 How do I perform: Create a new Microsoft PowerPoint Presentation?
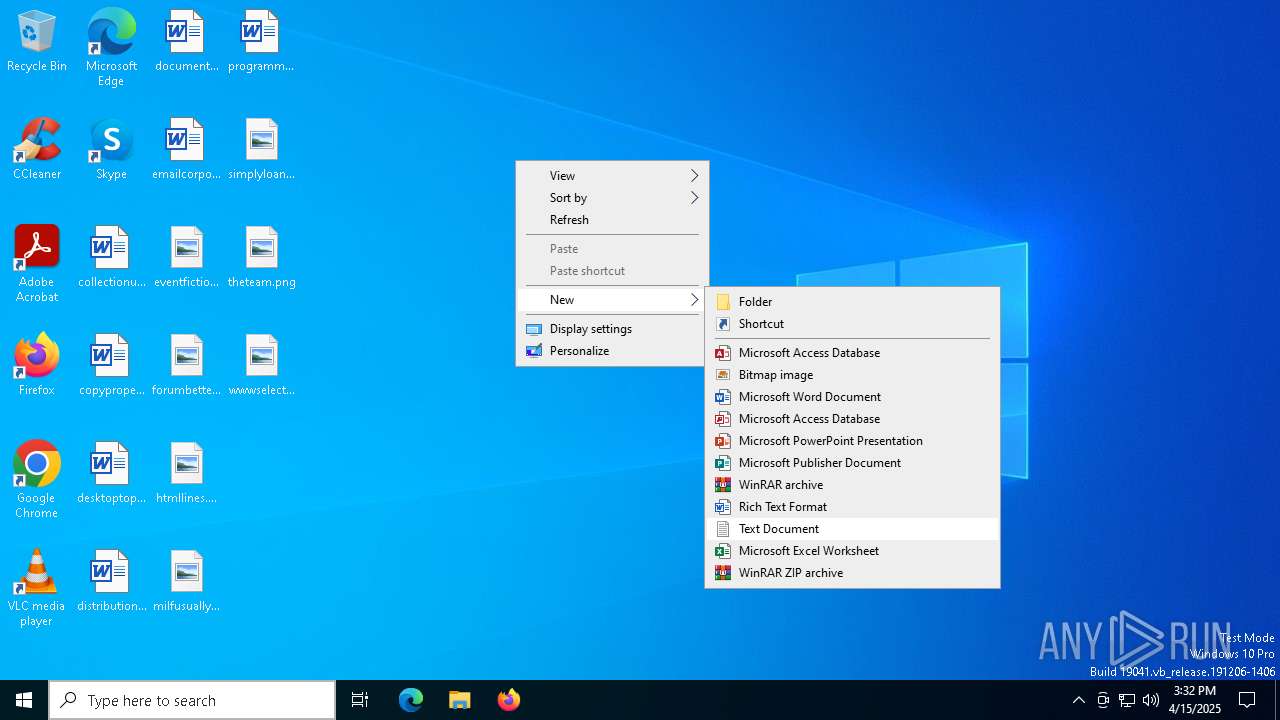click(852, 441)
